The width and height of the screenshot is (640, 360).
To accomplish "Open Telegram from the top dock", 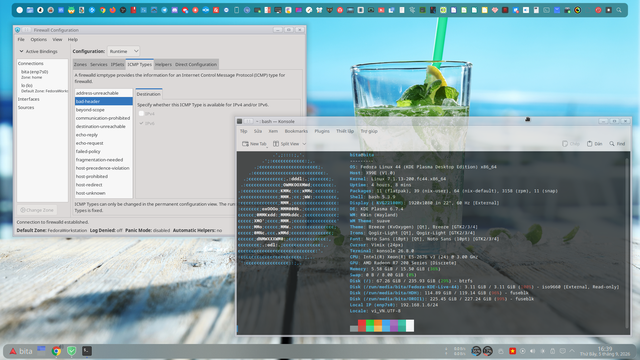I will (164, 10).
